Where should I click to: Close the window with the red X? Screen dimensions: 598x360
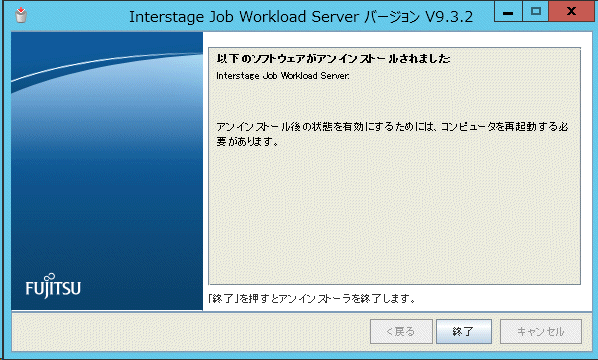[x=571, y=11]
